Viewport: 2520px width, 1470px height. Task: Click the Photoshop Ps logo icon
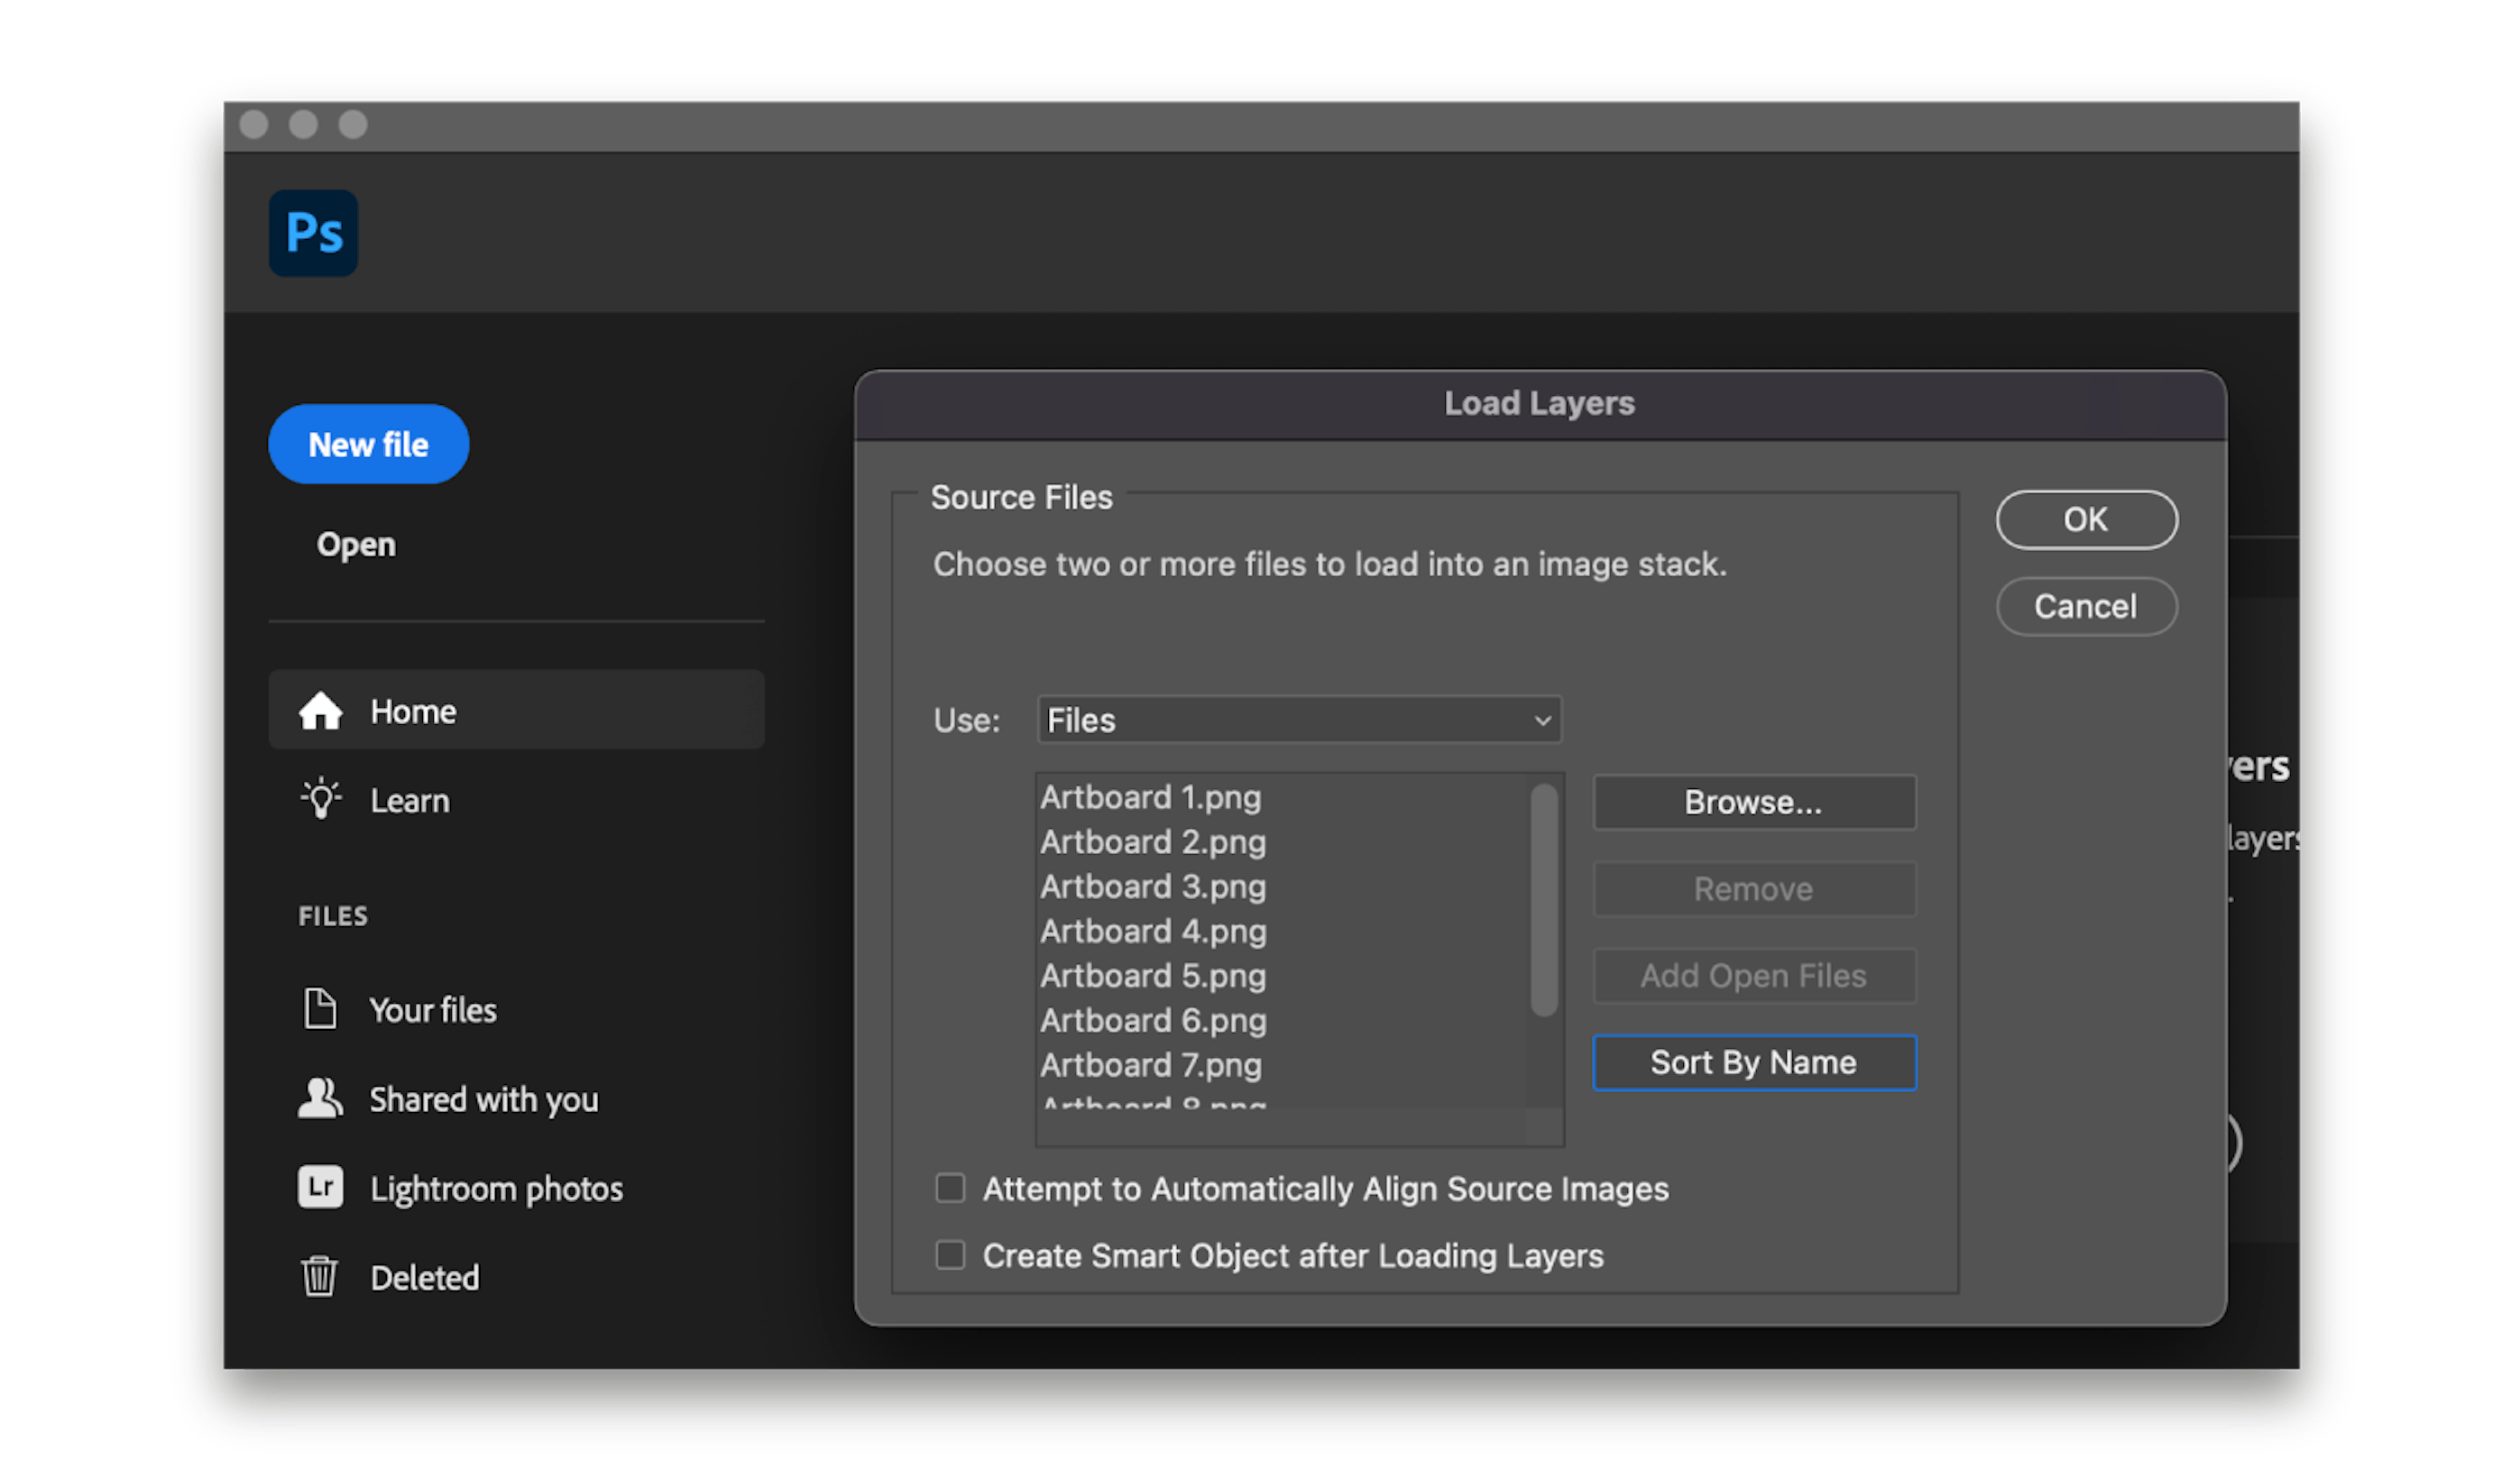click(313, 233)
